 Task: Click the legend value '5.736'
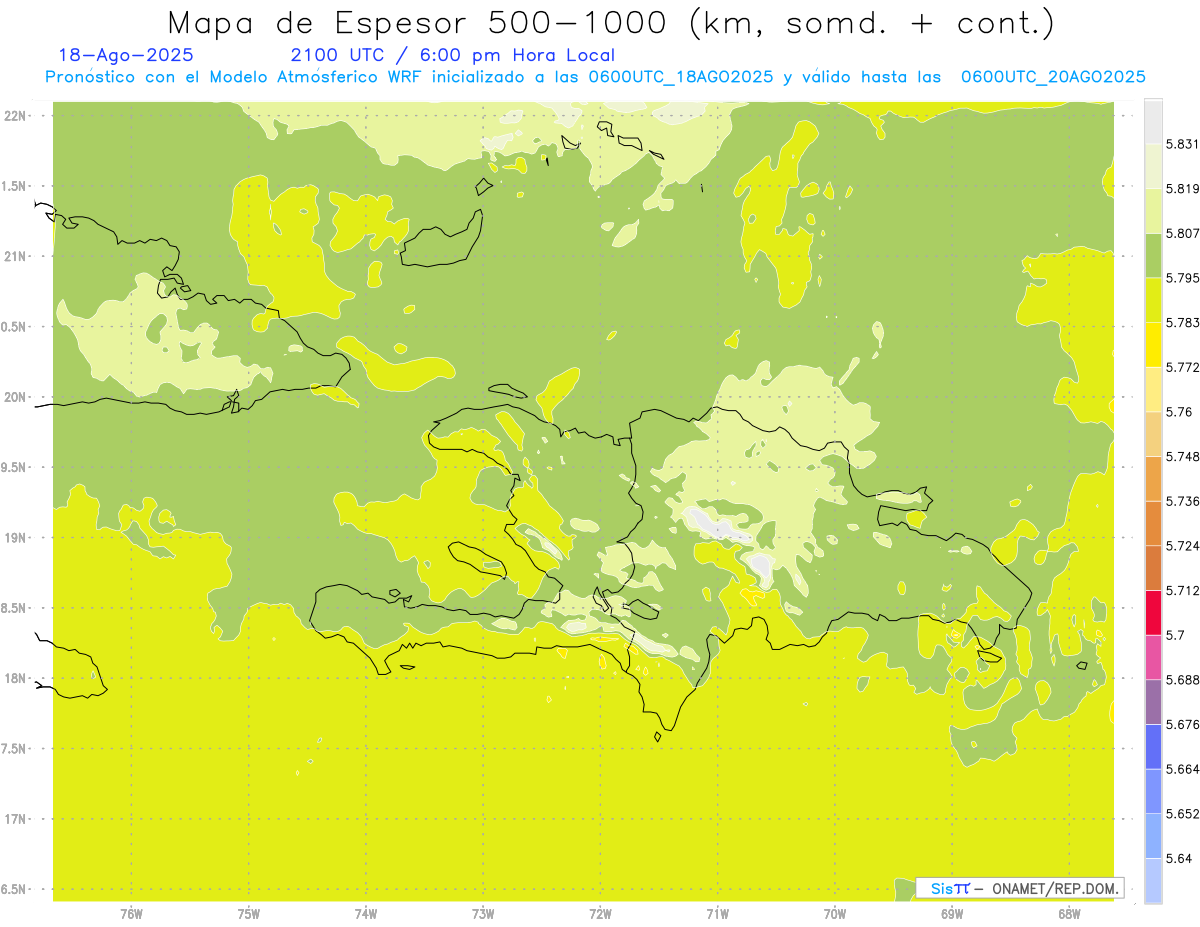[x=1182, y=501]
